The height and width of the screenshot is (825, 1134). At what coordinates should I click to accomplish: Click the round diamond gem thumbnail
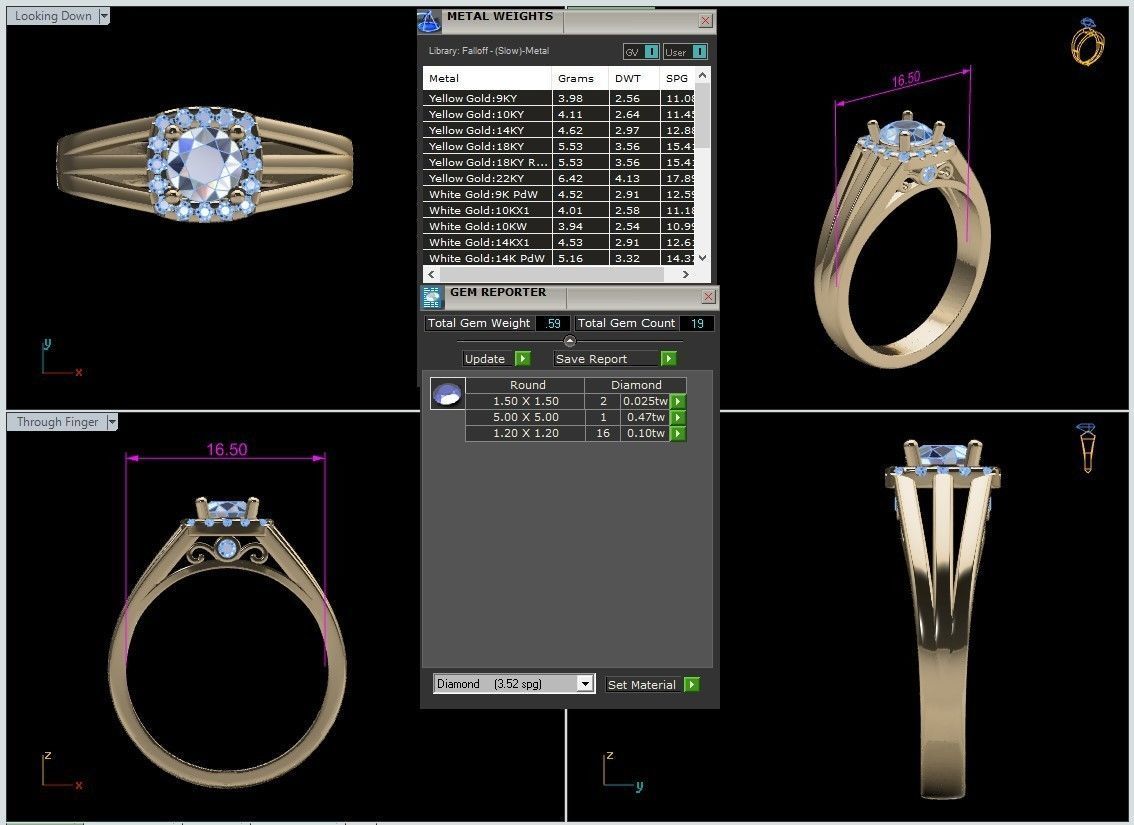(447, 394)
